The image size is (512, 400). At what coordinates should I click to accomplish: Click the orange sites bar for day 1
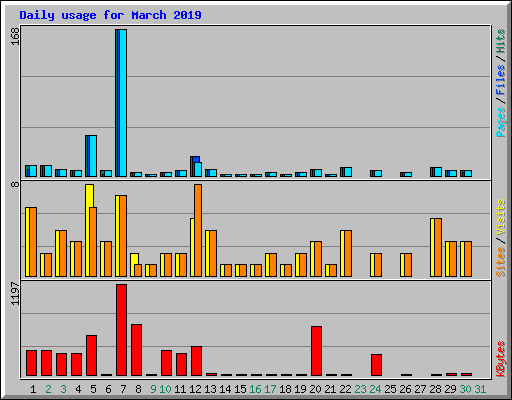[x=33, y=242]
